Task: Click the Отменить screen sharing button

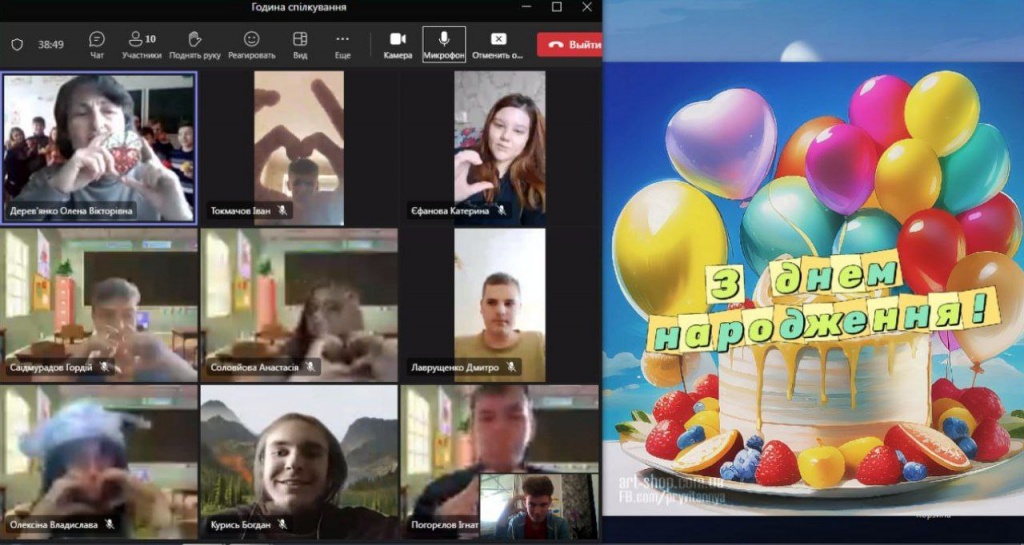Action: (x=497, y=44)
